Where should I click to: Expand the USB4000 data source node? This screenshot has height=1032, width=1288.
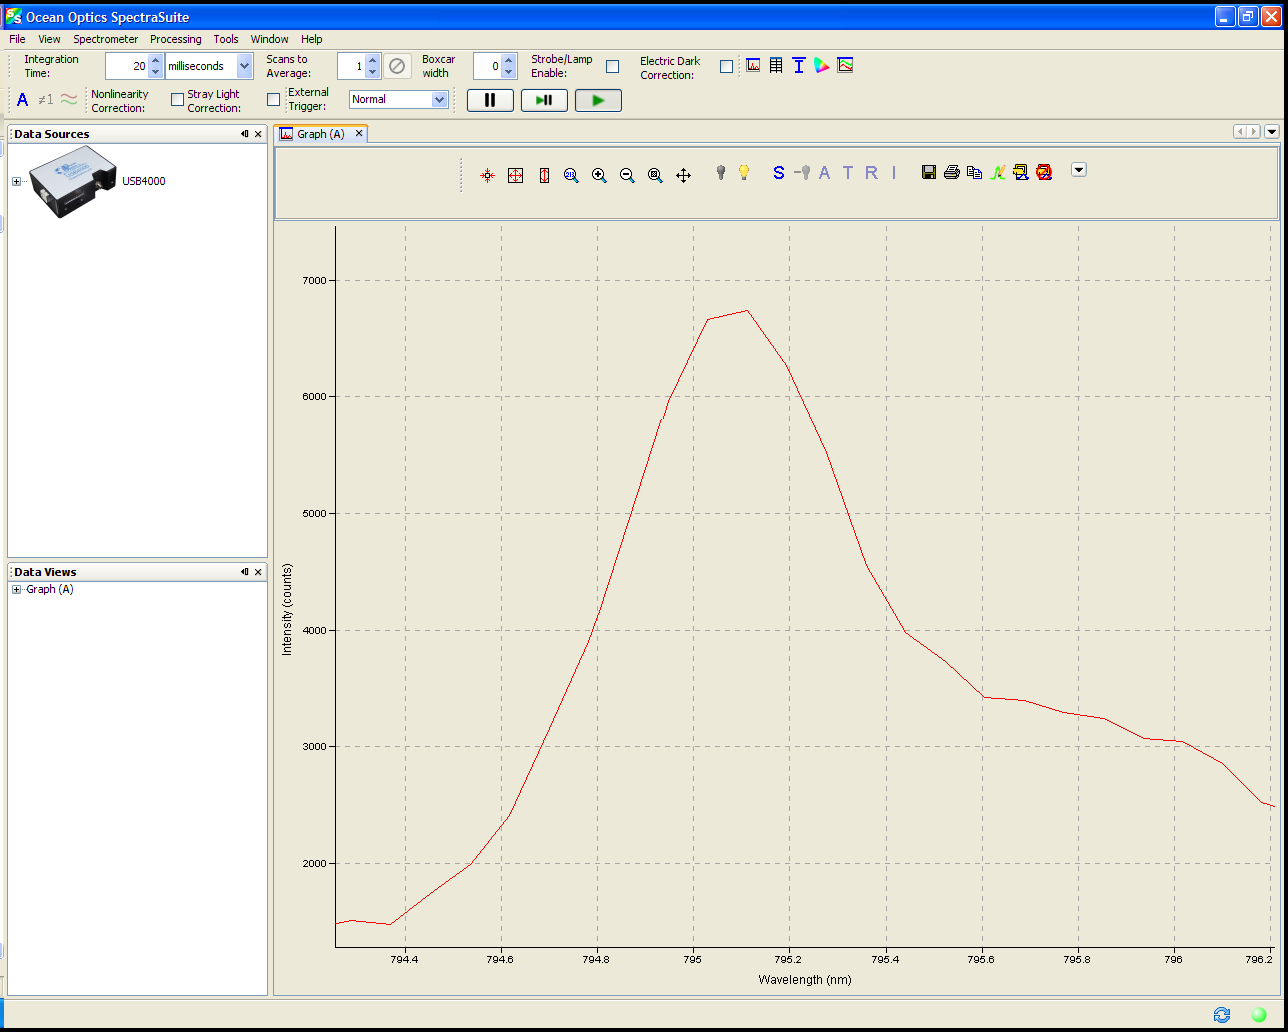(16, 181)
